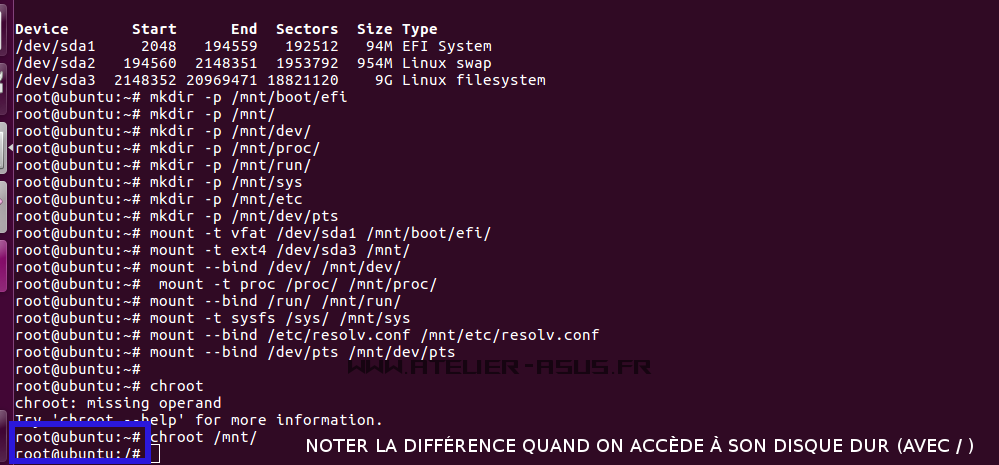Click the "mount -t vfat" command line

[x=319, y=233]
